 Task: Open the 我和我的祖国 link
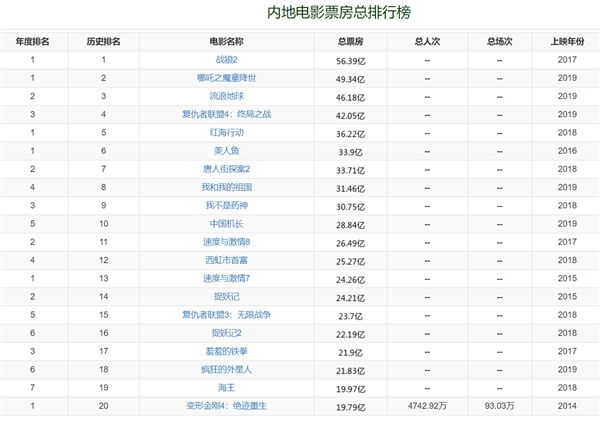tap(227, 187)
